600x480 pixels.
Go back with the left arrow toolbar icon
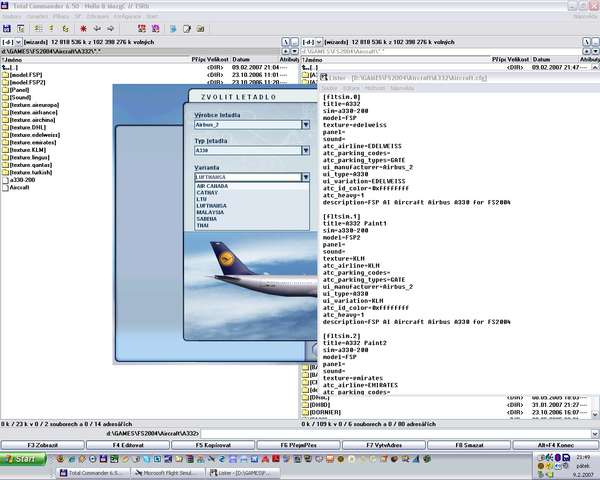(97, 29)
